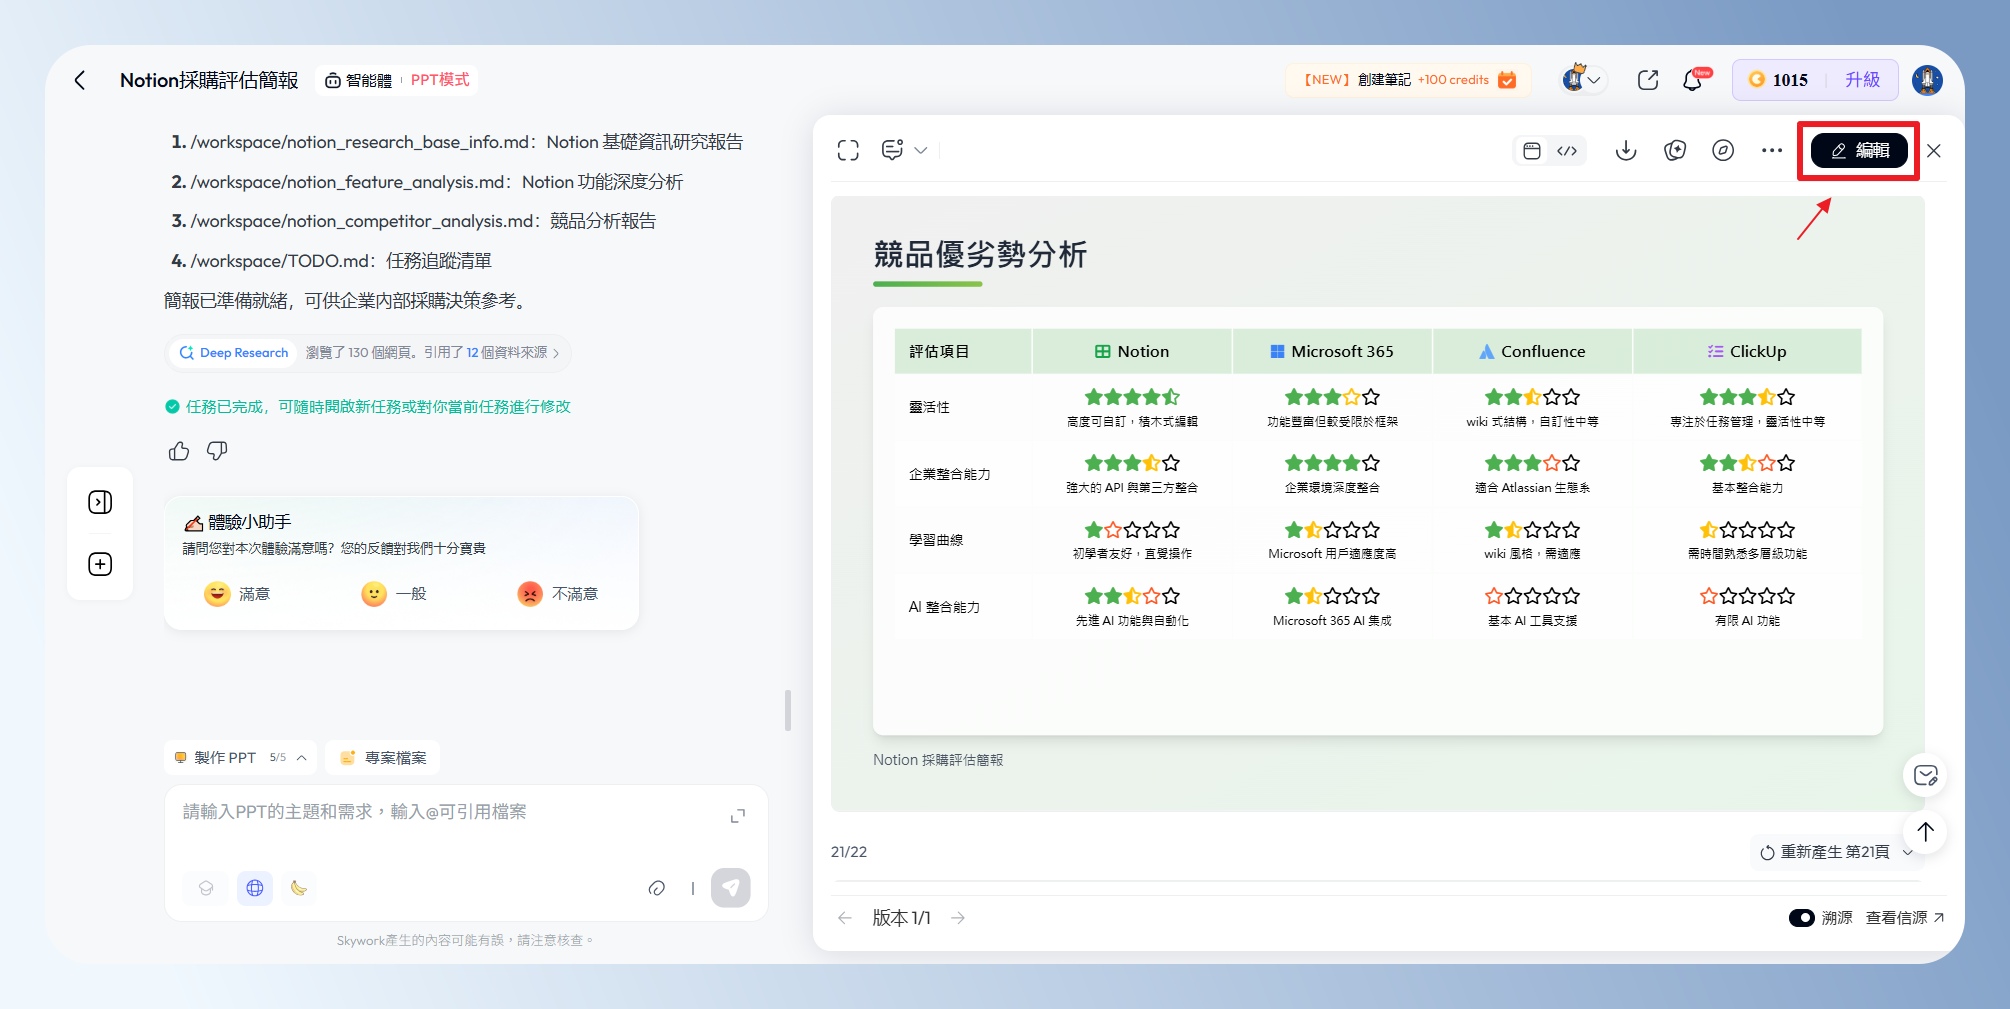
Task: Click the thumbs down feedback icon
Action: 217,451
